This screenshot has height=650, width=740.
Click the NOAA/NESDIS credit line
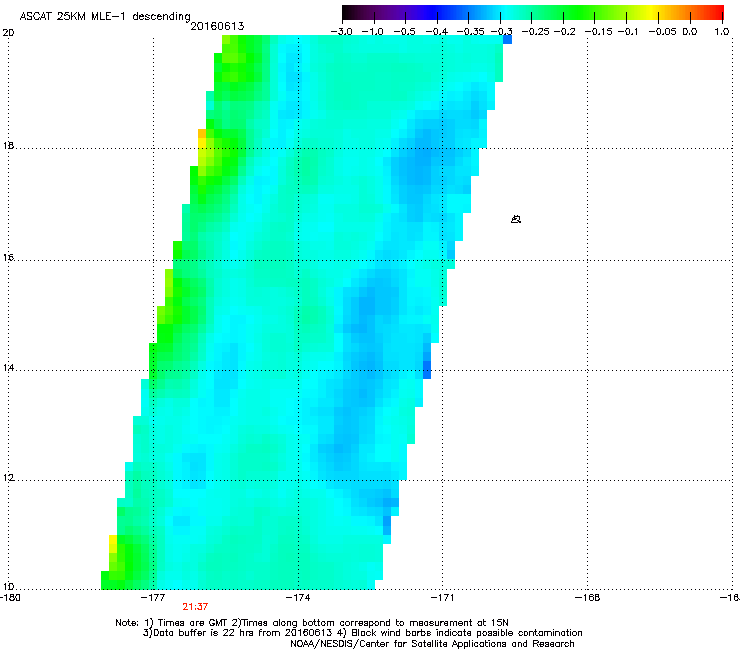click(432, 644)
